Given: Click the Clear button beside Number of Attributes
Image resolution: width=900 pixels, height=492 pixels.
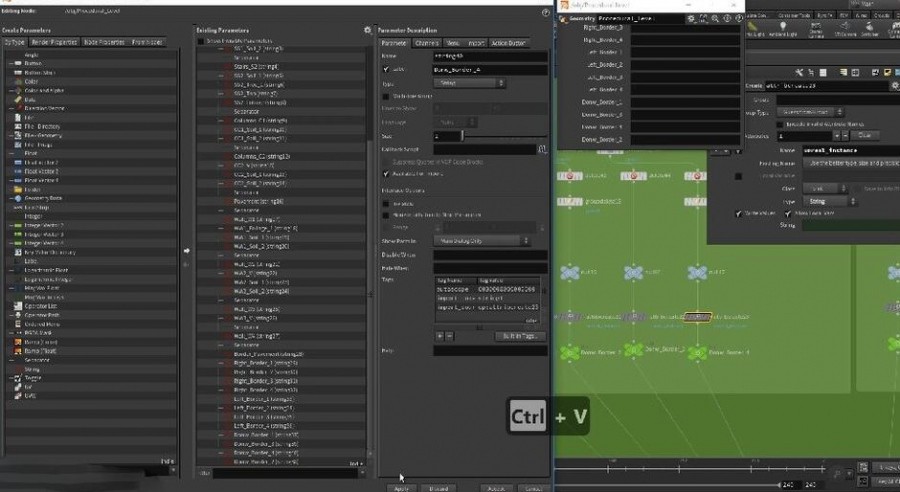Looking at the screenshot, I should 864,136.
